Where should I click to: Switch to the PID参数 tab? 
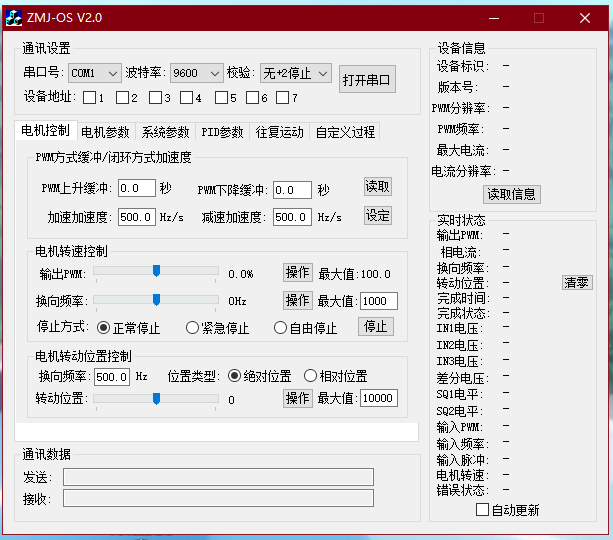coord(222,132)
